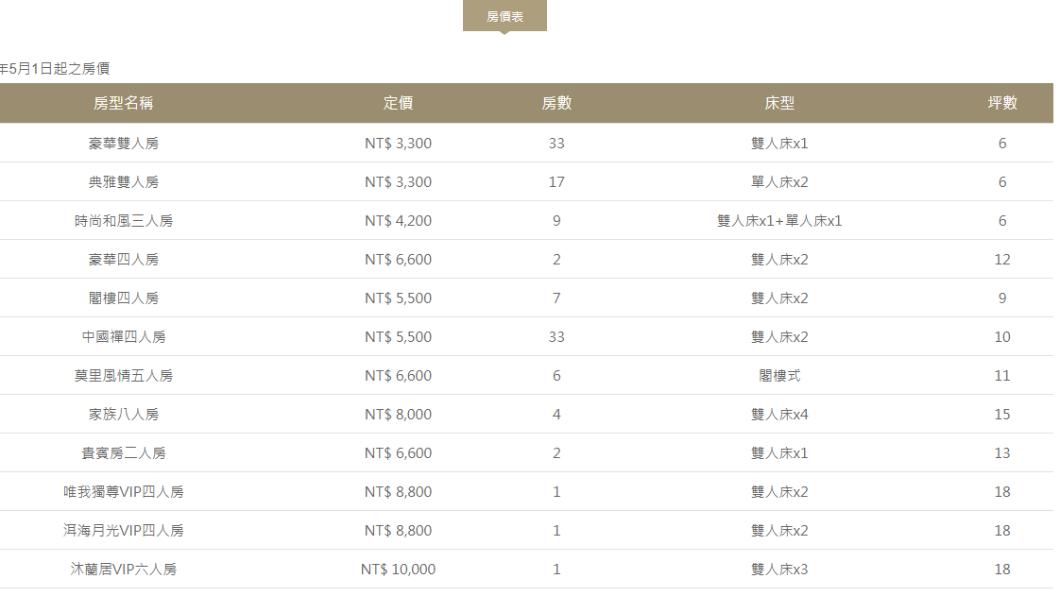This screenshot has width=1060, height=596.
Task: Click 坪數 value 15 in 家族八人房 row
Action: [x=1002, y=414]
